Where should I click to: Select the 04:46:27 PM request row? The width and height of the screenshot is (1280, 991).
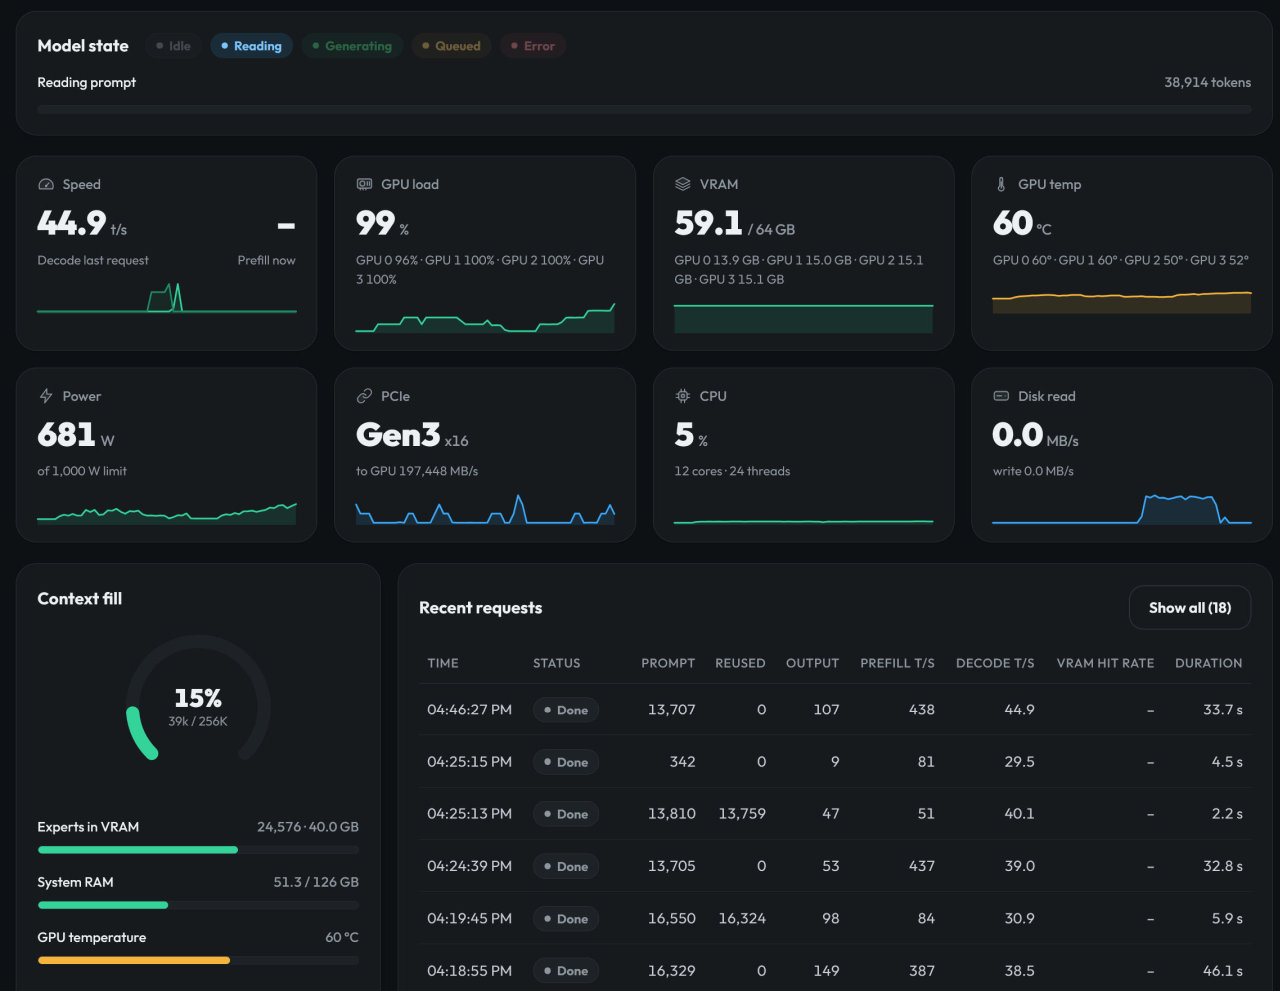tap(835, 710)
